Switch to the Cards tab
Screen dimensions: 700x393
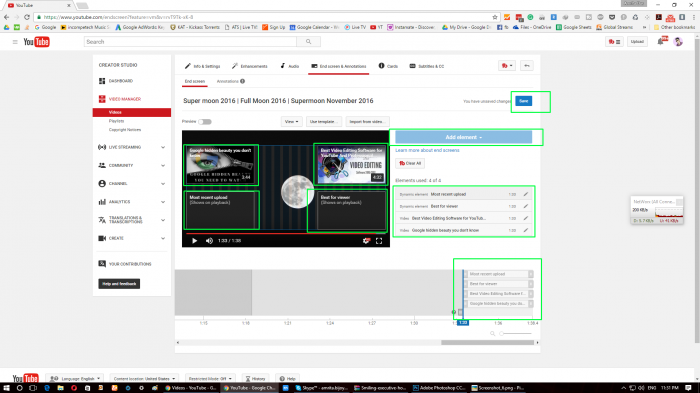pos(388,66)
